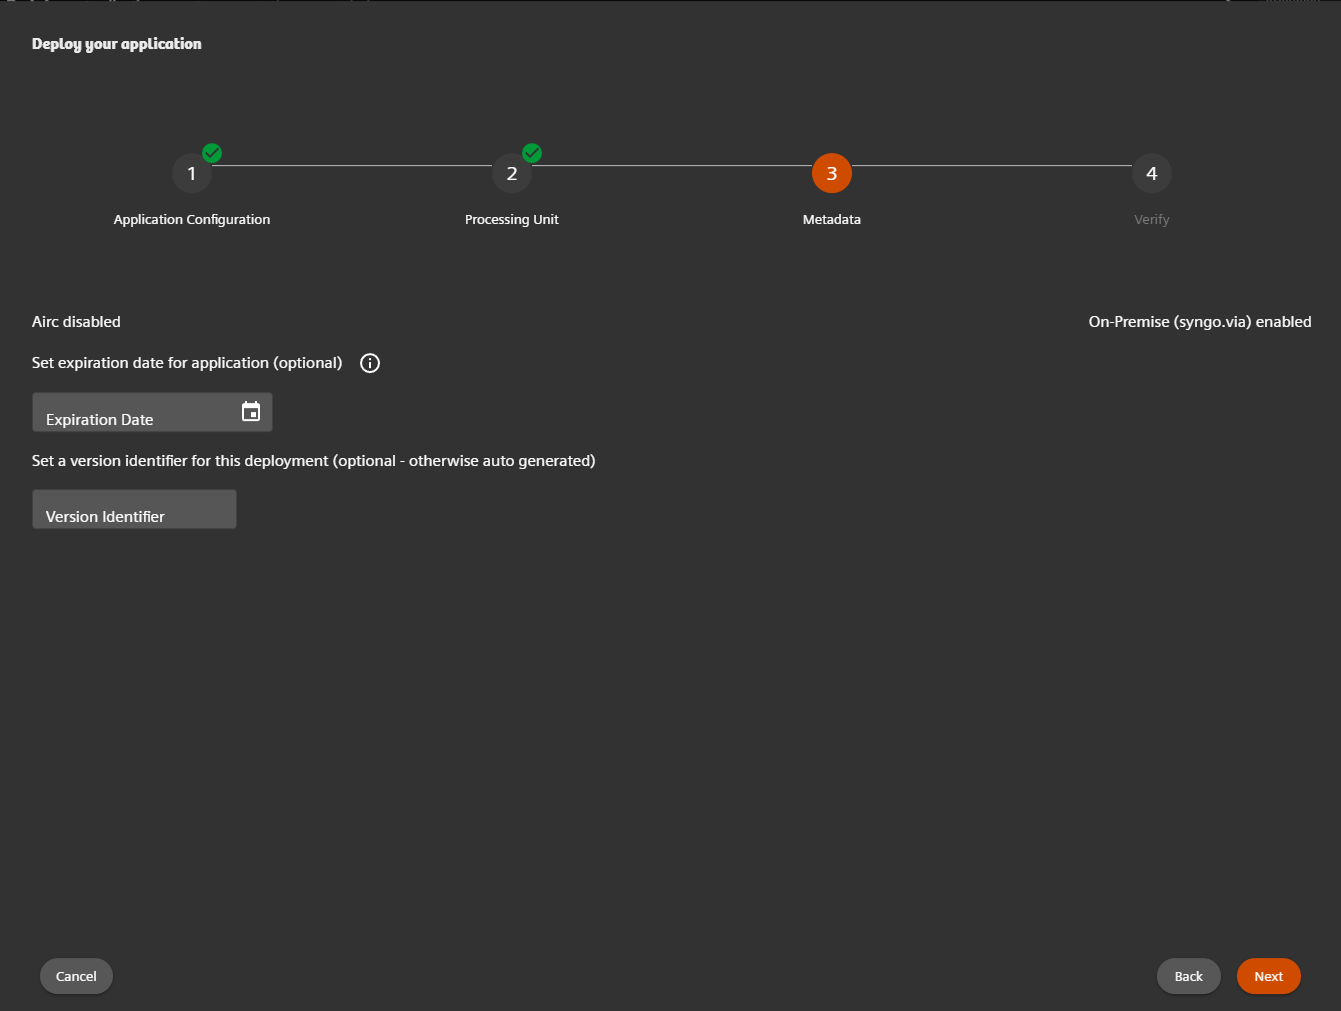This screenshot has width=1341, height=1011.
Task: Click the step 2 circle numbered 2
Action: [511, 172]
